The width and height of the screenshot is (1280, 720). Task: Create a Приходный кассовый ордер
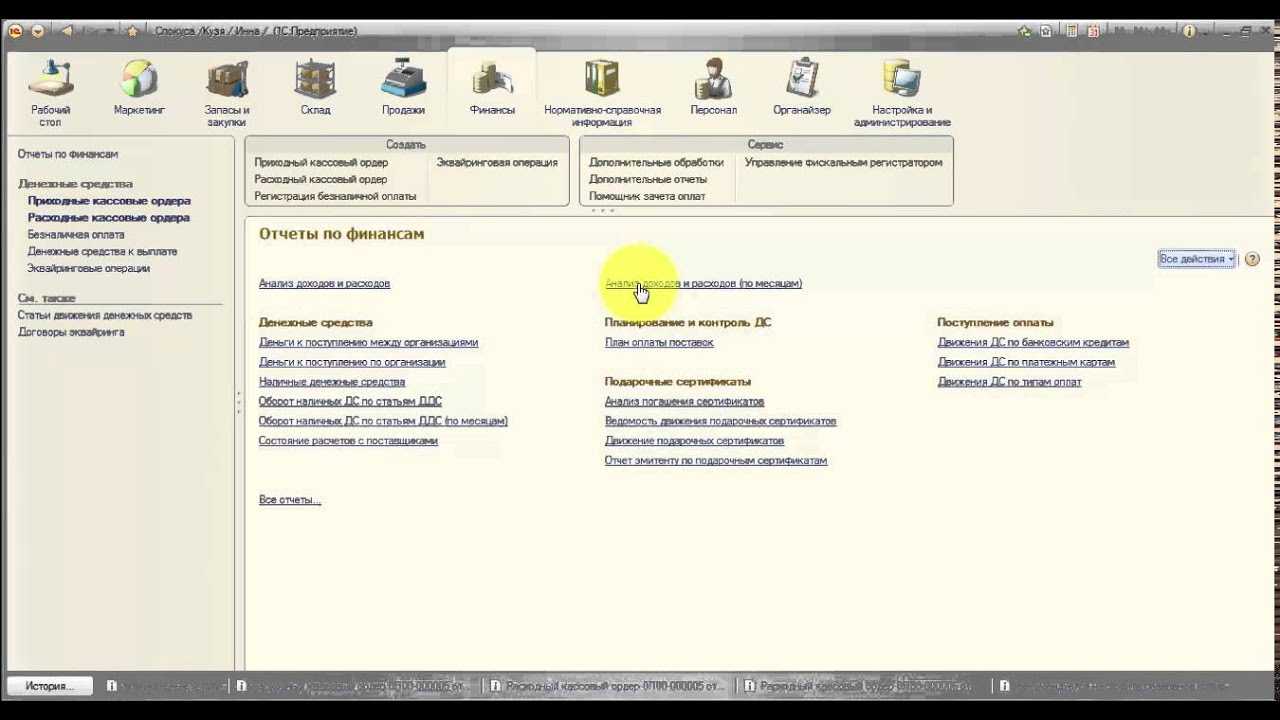point(321,162)
